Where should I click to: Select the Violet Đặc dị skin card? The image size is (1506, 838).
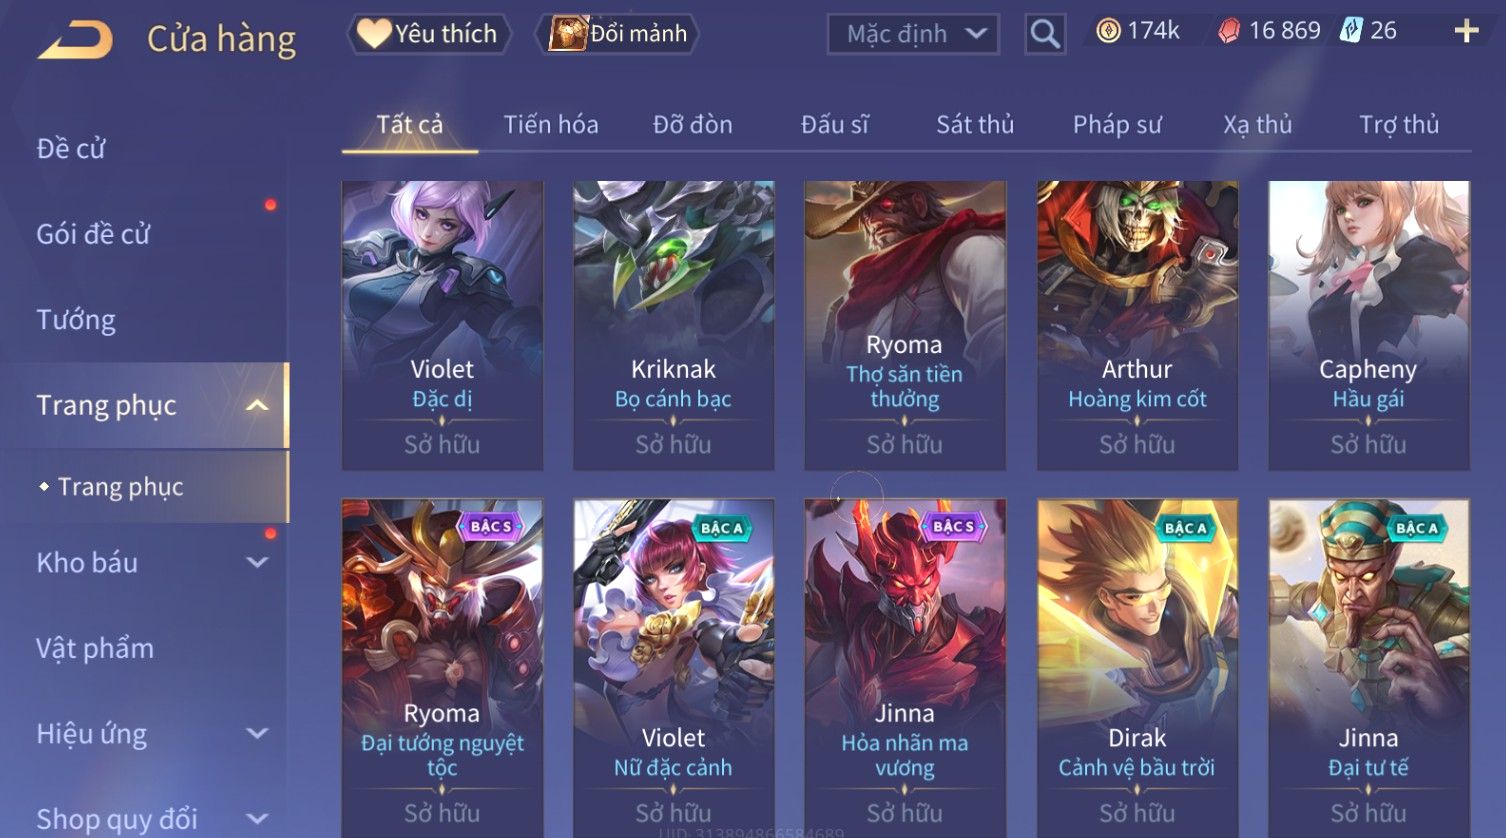(x=442, y=325)
